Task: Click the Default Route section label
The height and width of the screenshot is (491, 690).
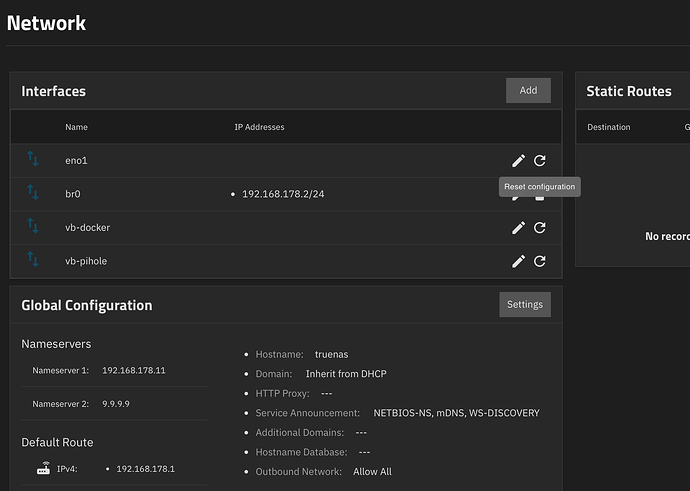Action: click(x=57, y=442)
